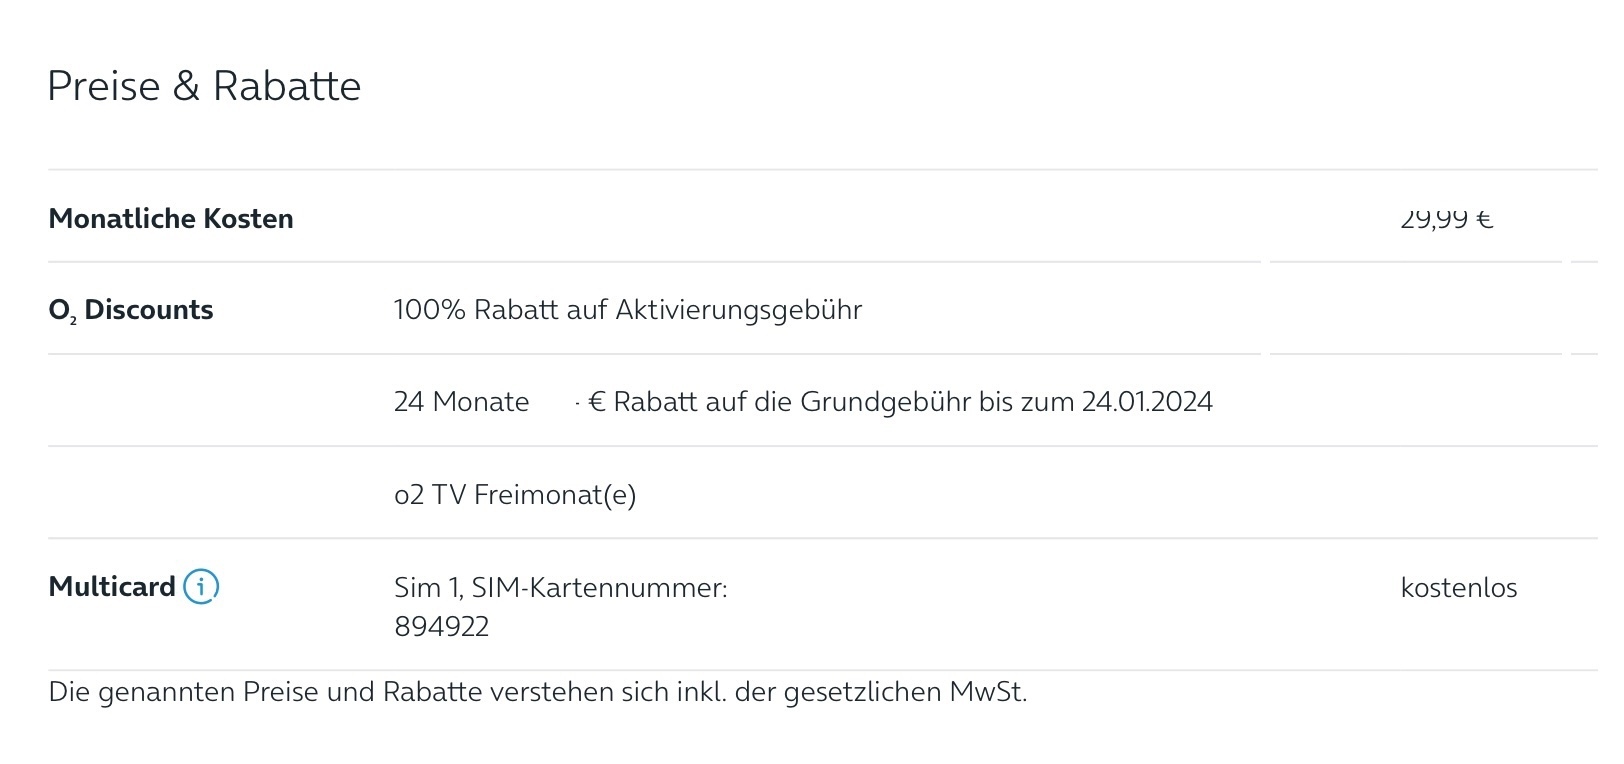The width and height of the screenshot is (1624, 764).
Task: Select the word Discounts after O2
Action: click(x=149, y=310)
